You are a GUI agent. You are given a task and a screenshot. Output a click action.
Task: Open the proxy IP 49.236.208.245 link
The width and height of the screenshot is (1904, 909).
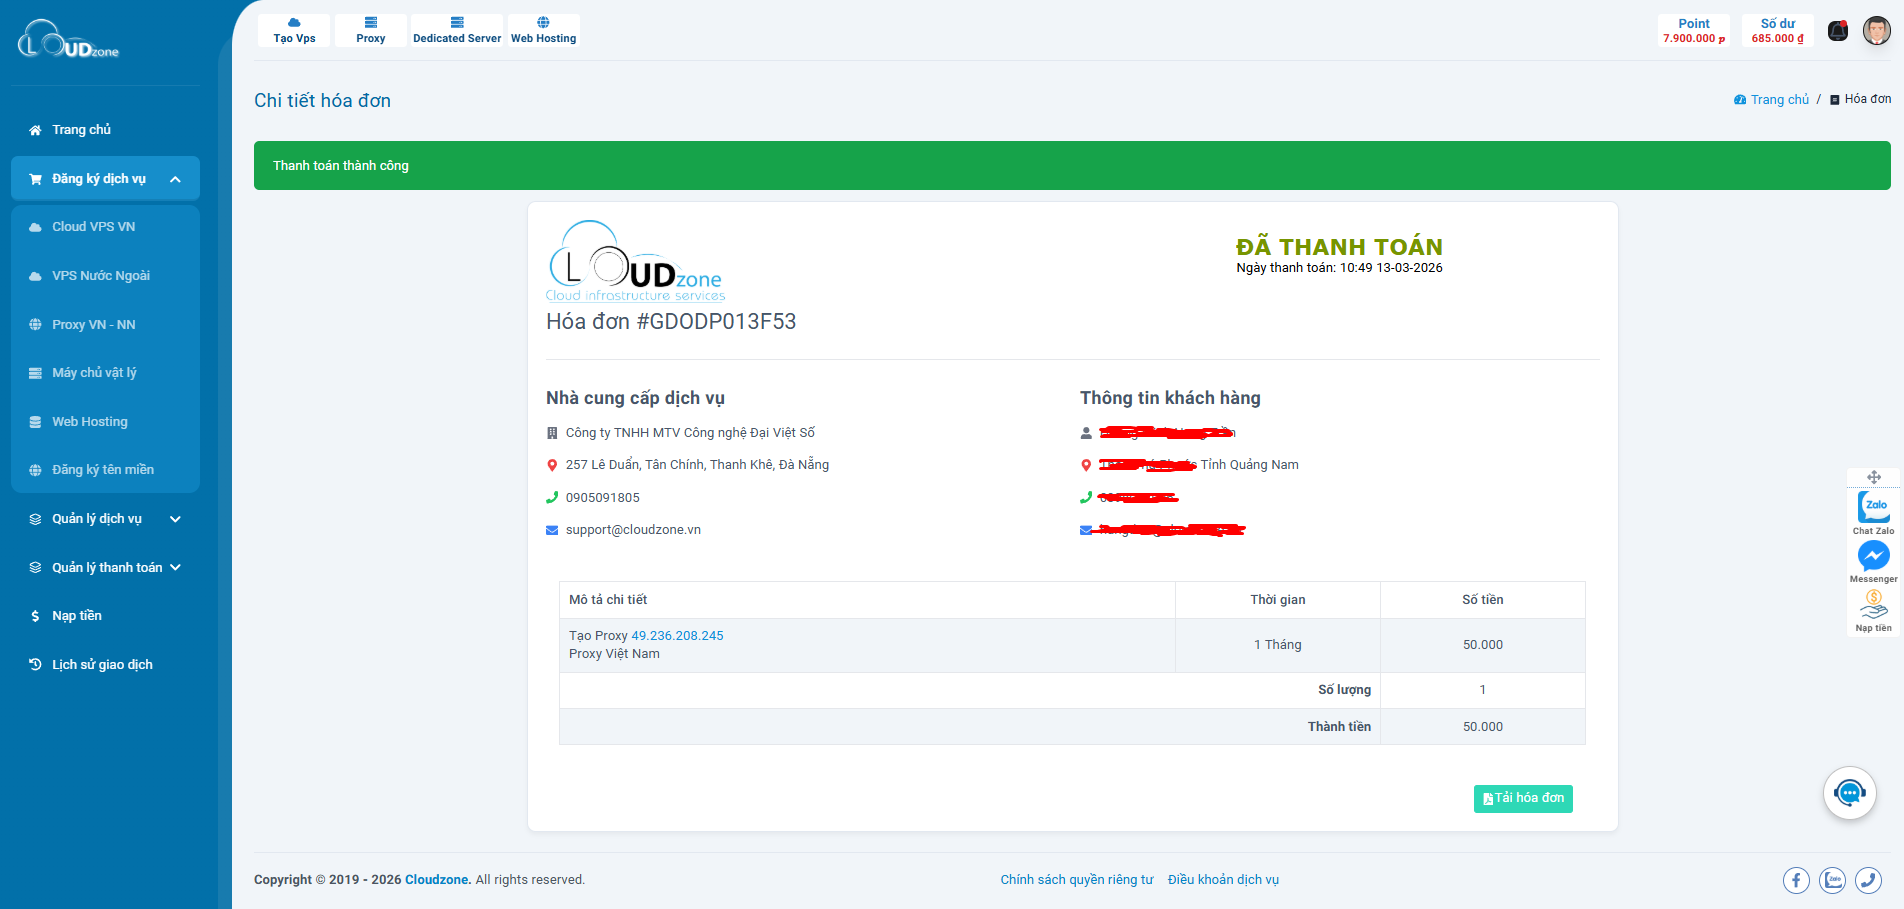[677, 636]
